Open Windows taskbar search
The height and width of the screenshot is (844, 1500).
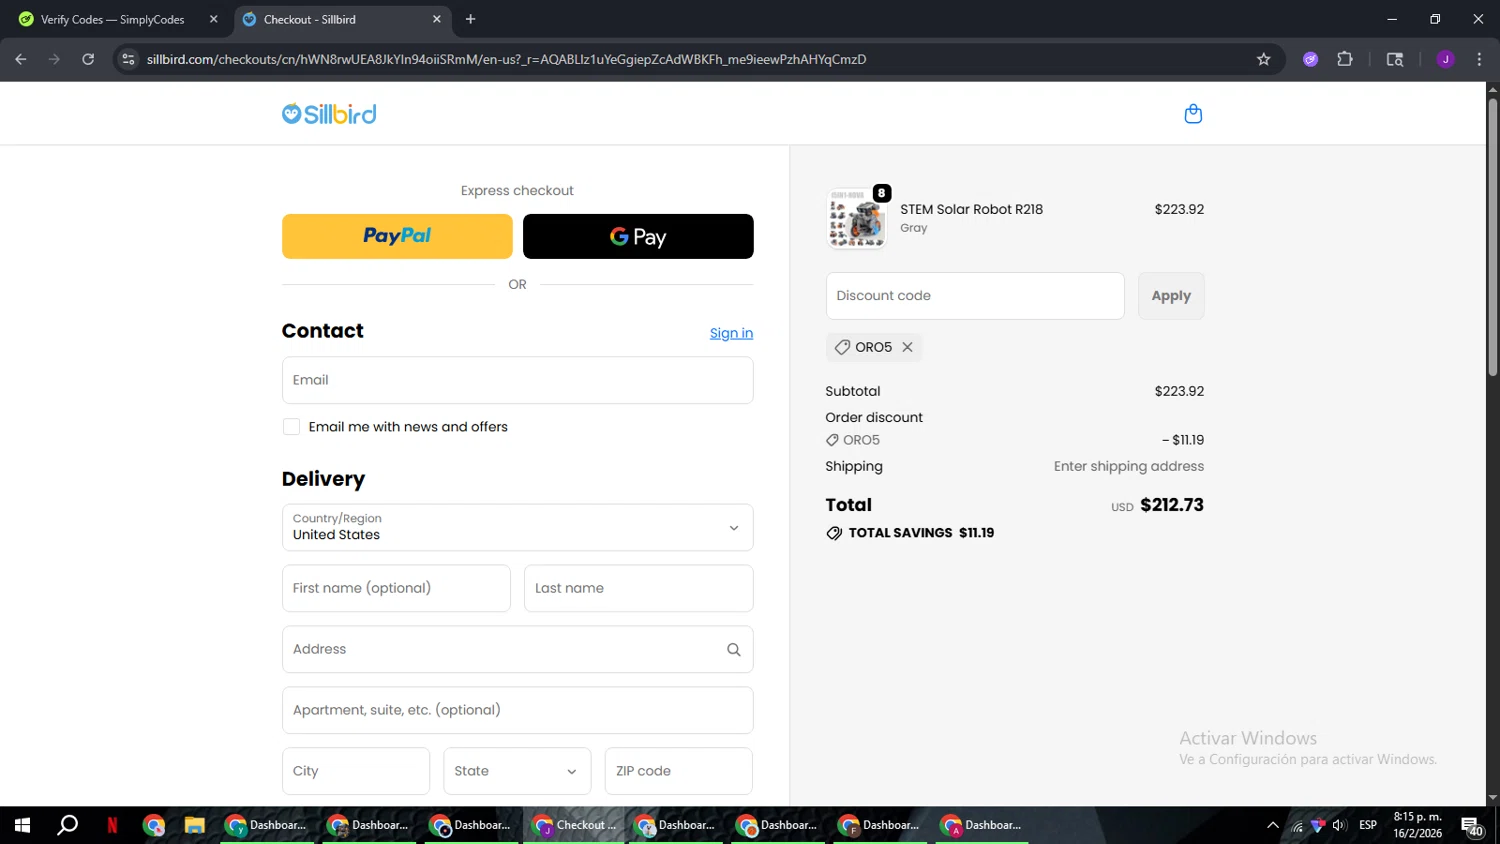[x=67, y=825]
